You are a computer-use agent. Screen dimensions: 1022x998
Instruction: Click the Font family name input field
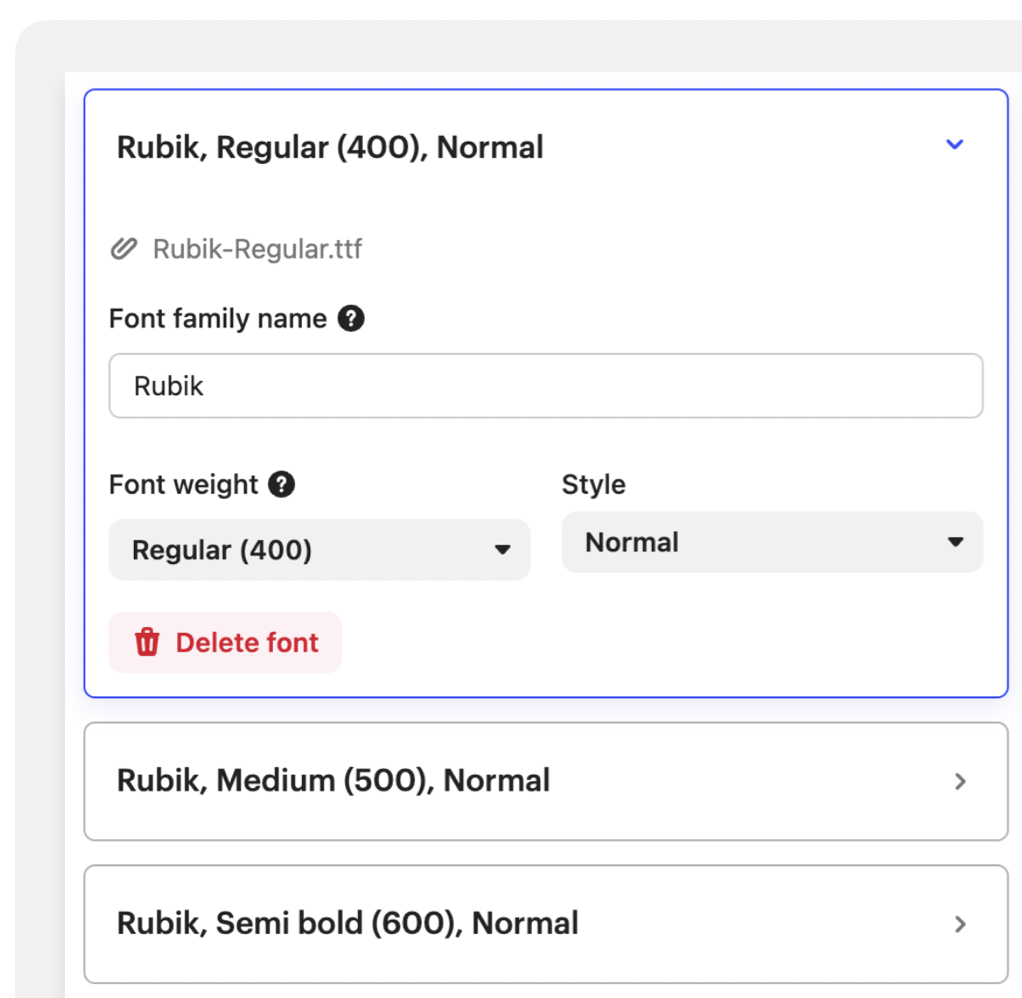tap(545, 386)
